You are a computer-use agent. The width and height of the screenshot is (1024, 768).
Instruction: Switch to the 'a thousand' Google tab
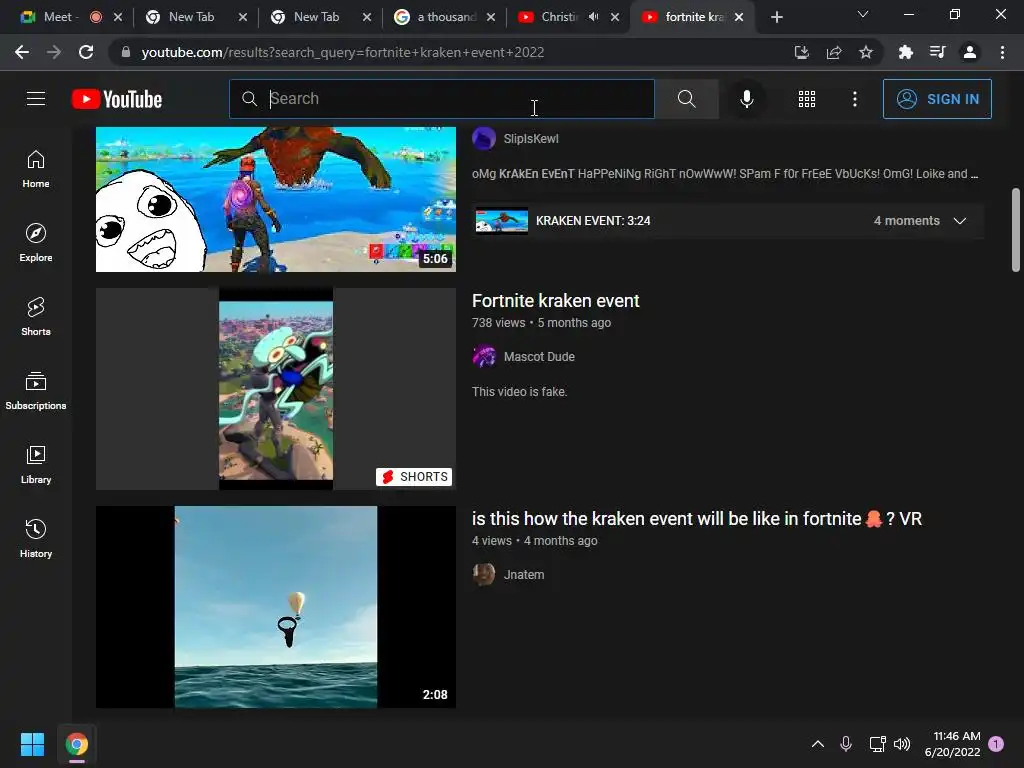446,17
